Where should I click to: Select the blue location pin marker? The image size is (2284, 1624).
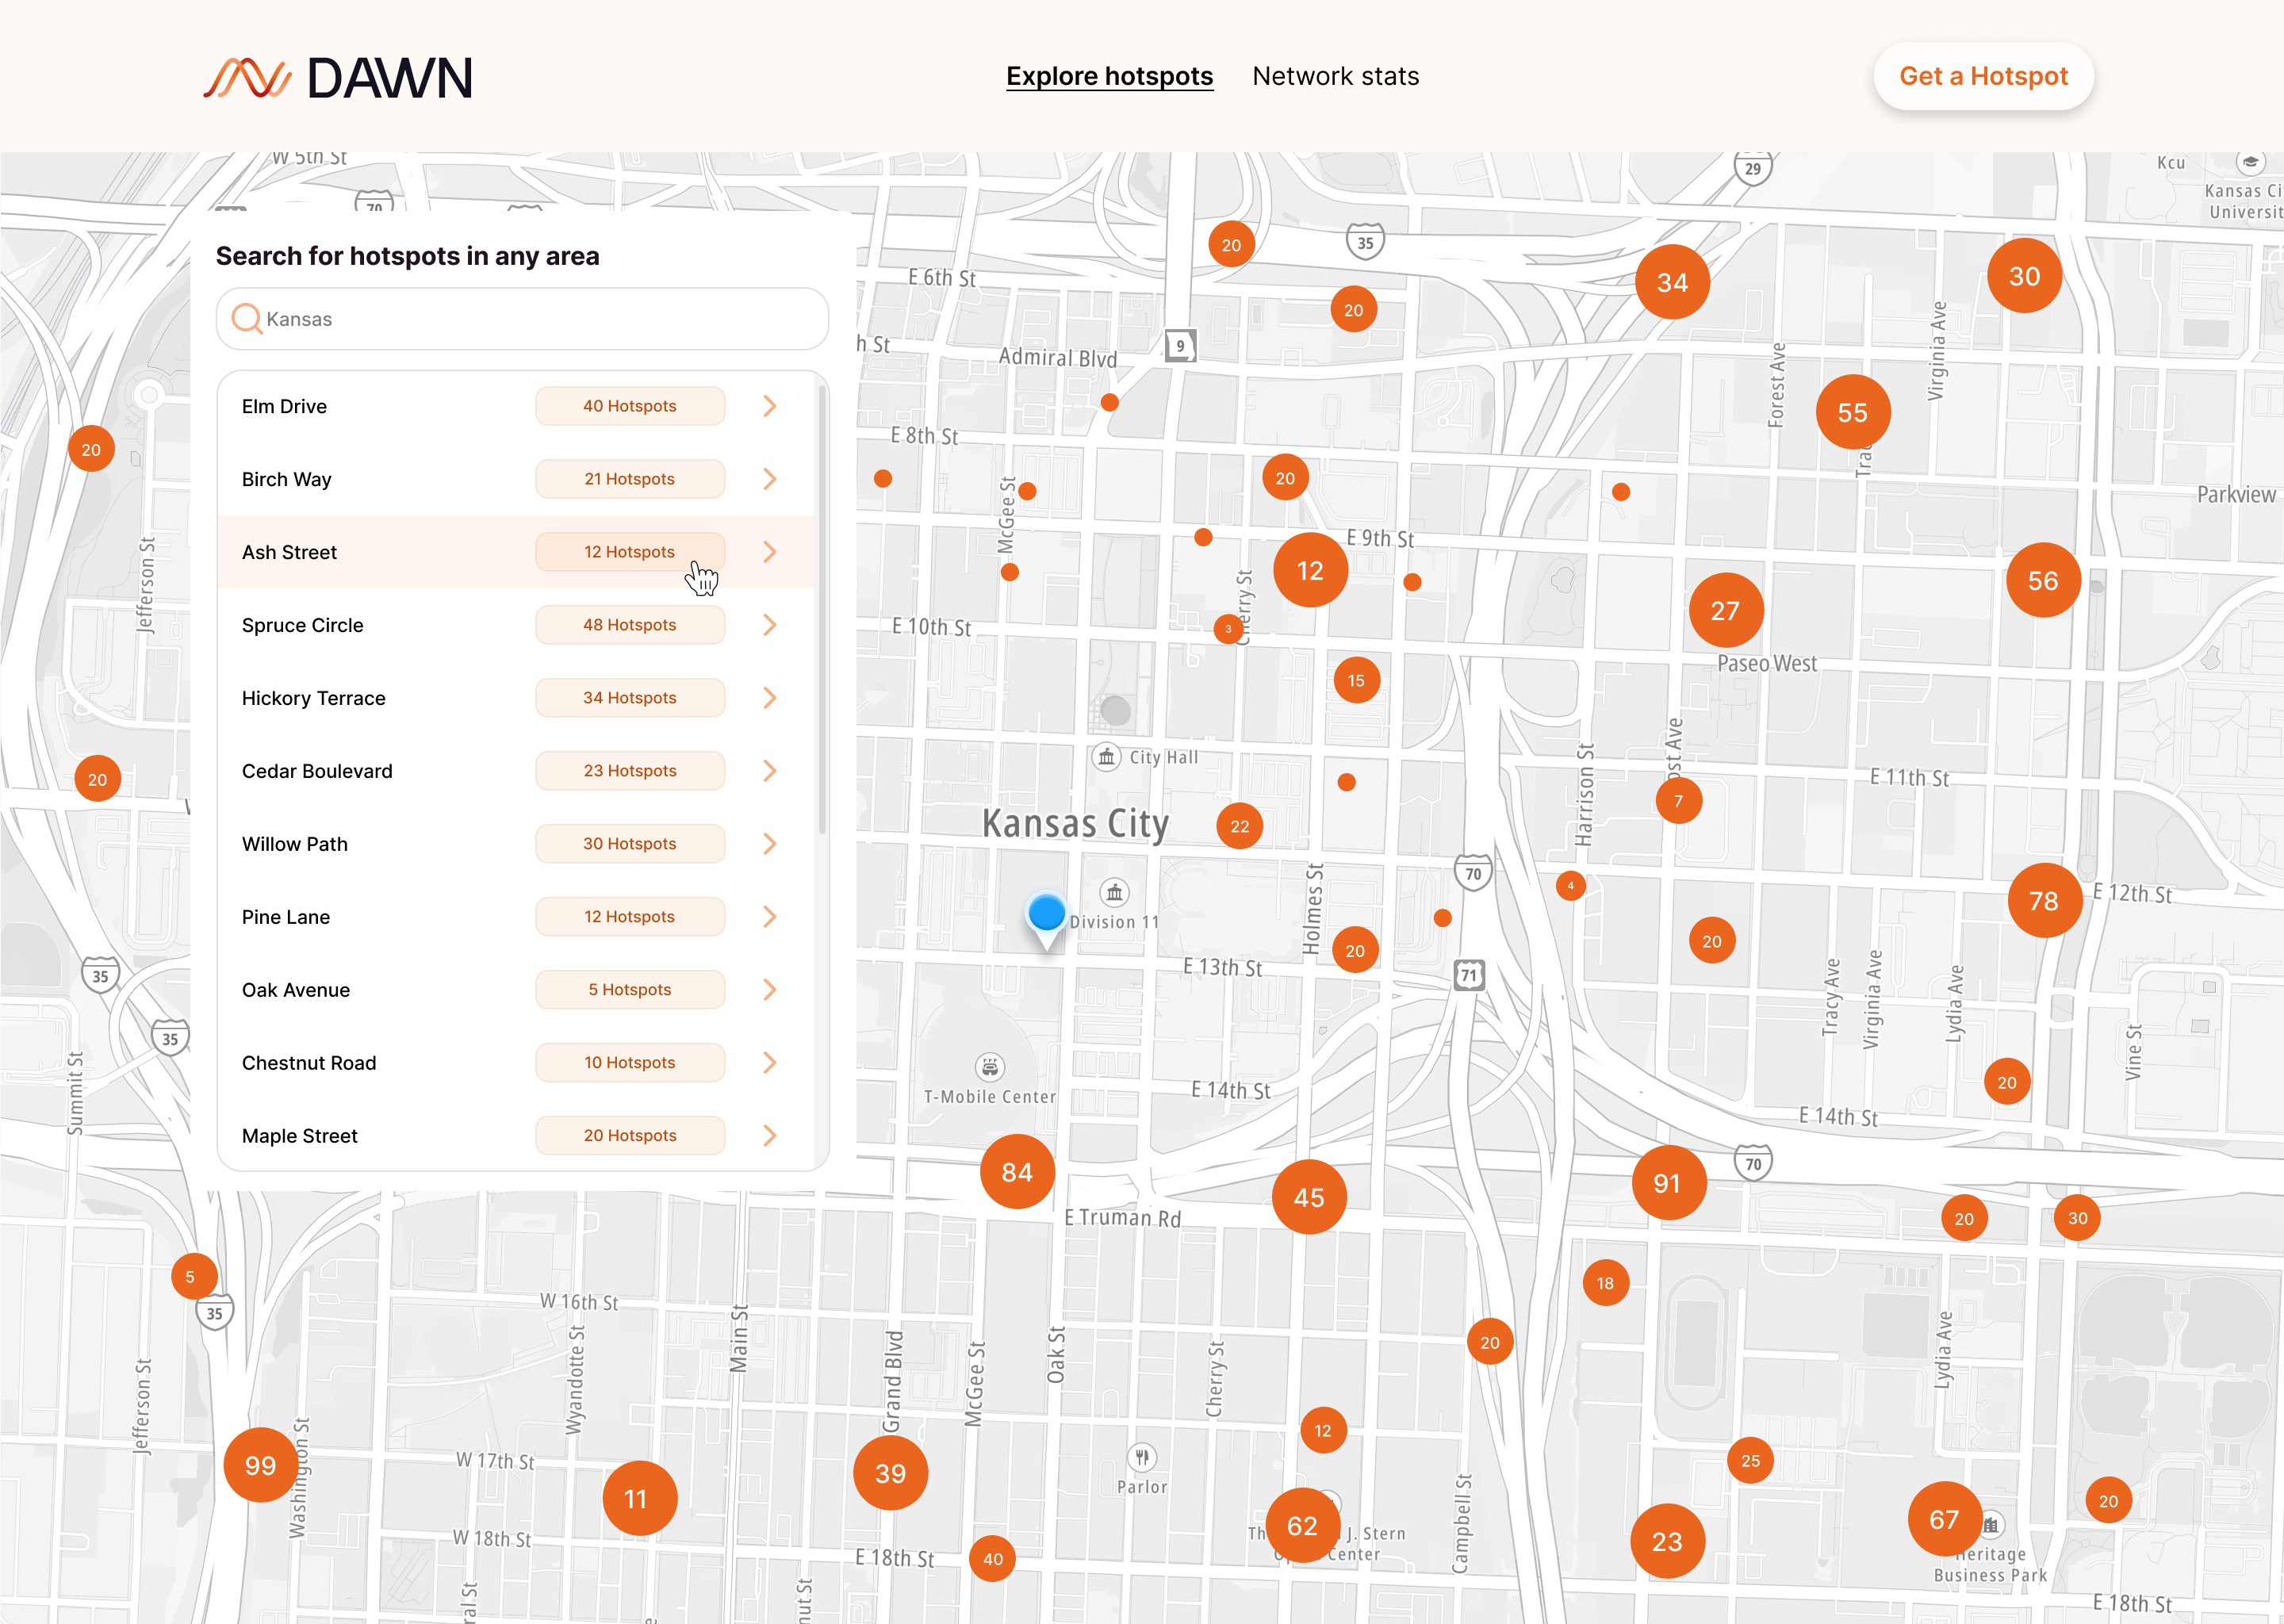1046,921
